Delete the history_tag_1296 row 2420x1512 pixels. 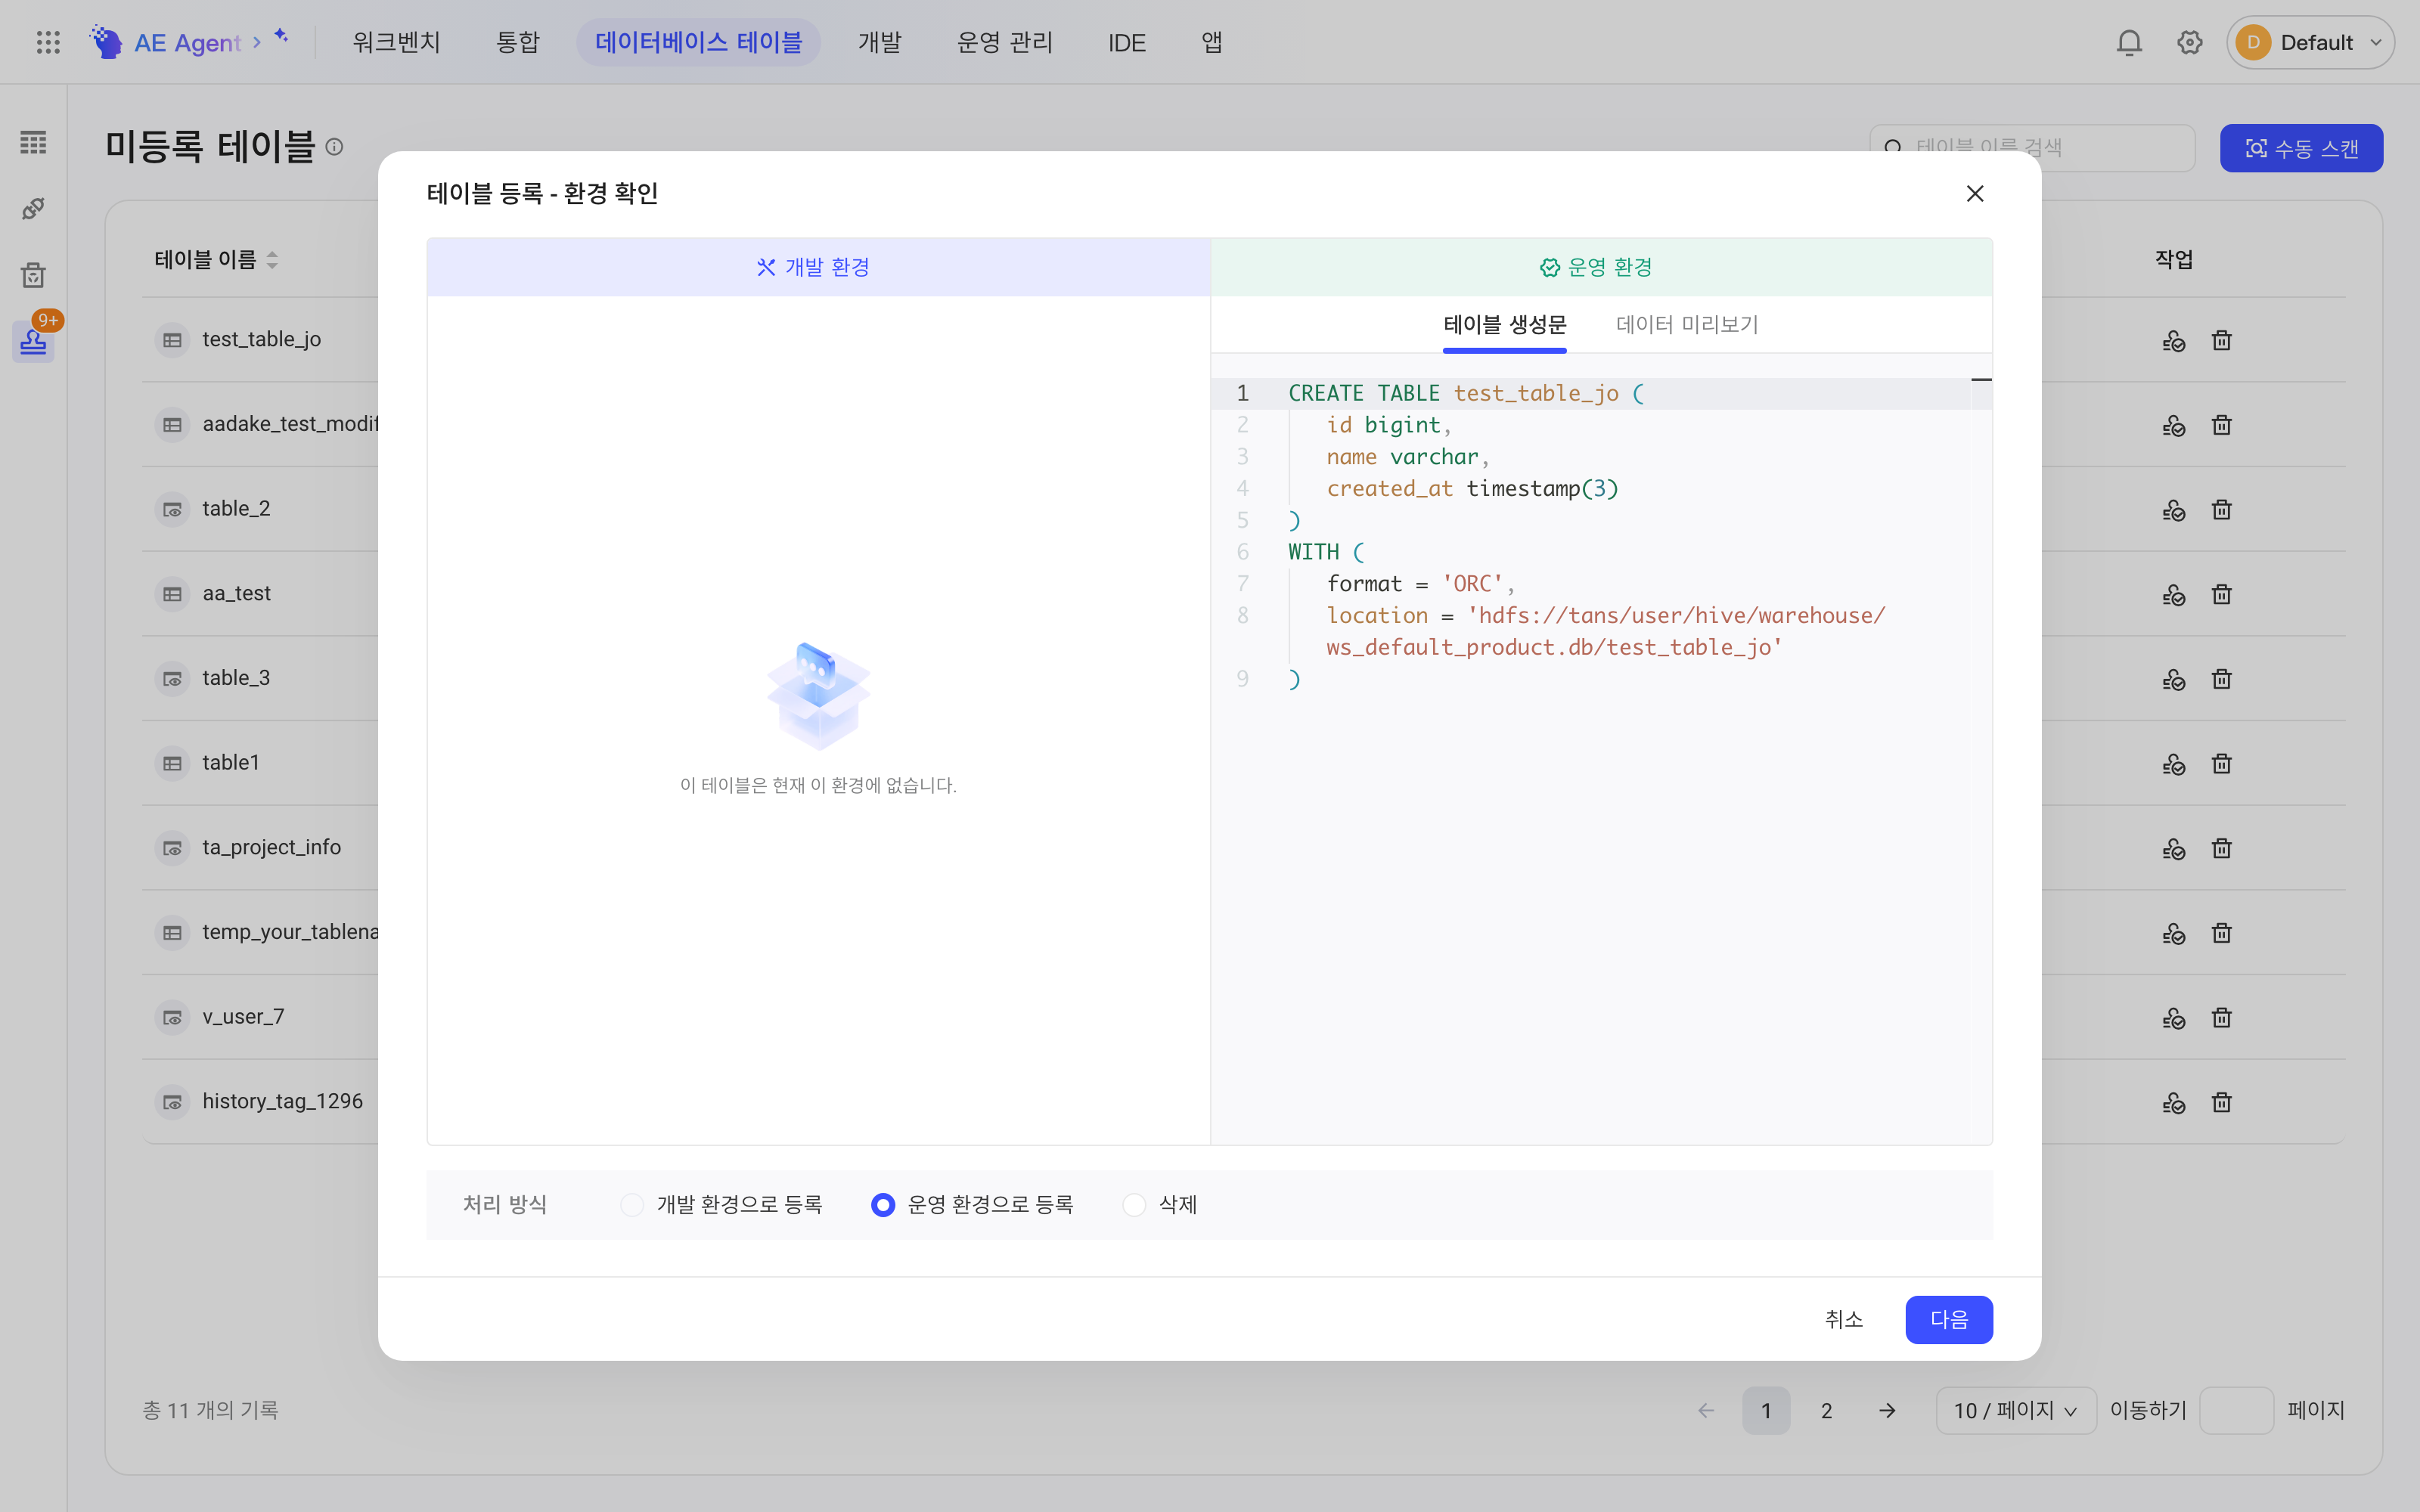click(x=2221, y=1102)
